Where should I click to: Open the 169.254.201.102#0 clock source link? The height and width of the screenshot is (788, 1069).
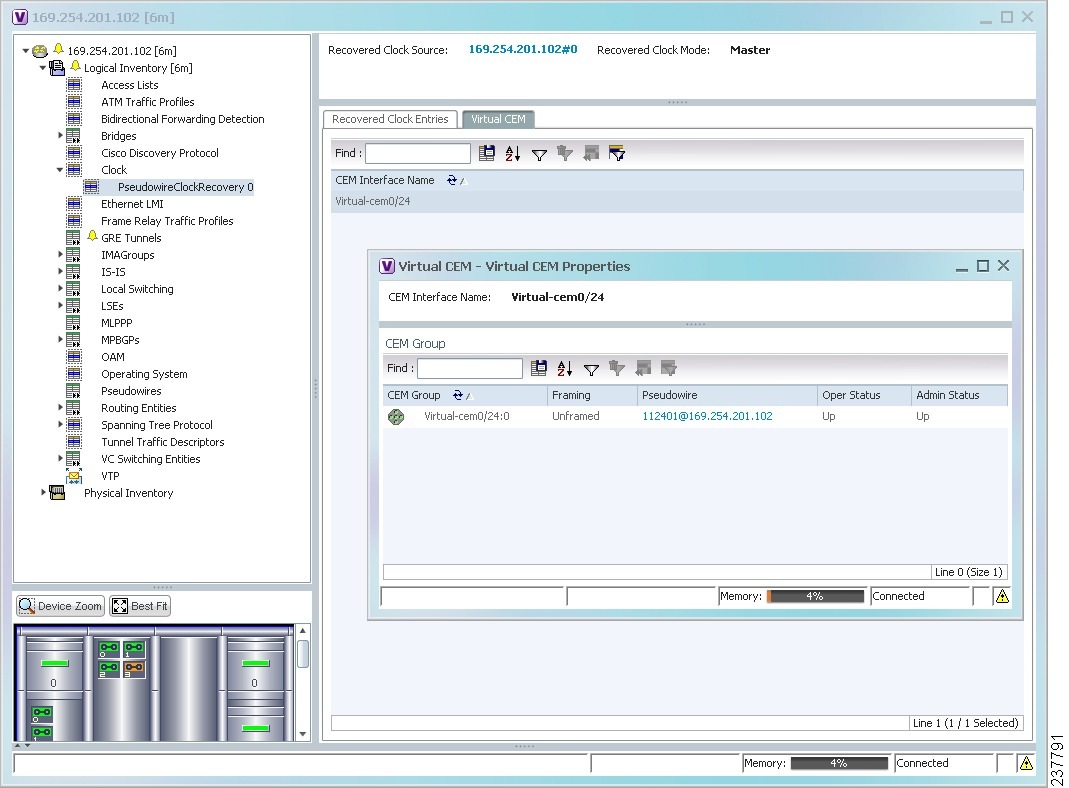point(523,49)
